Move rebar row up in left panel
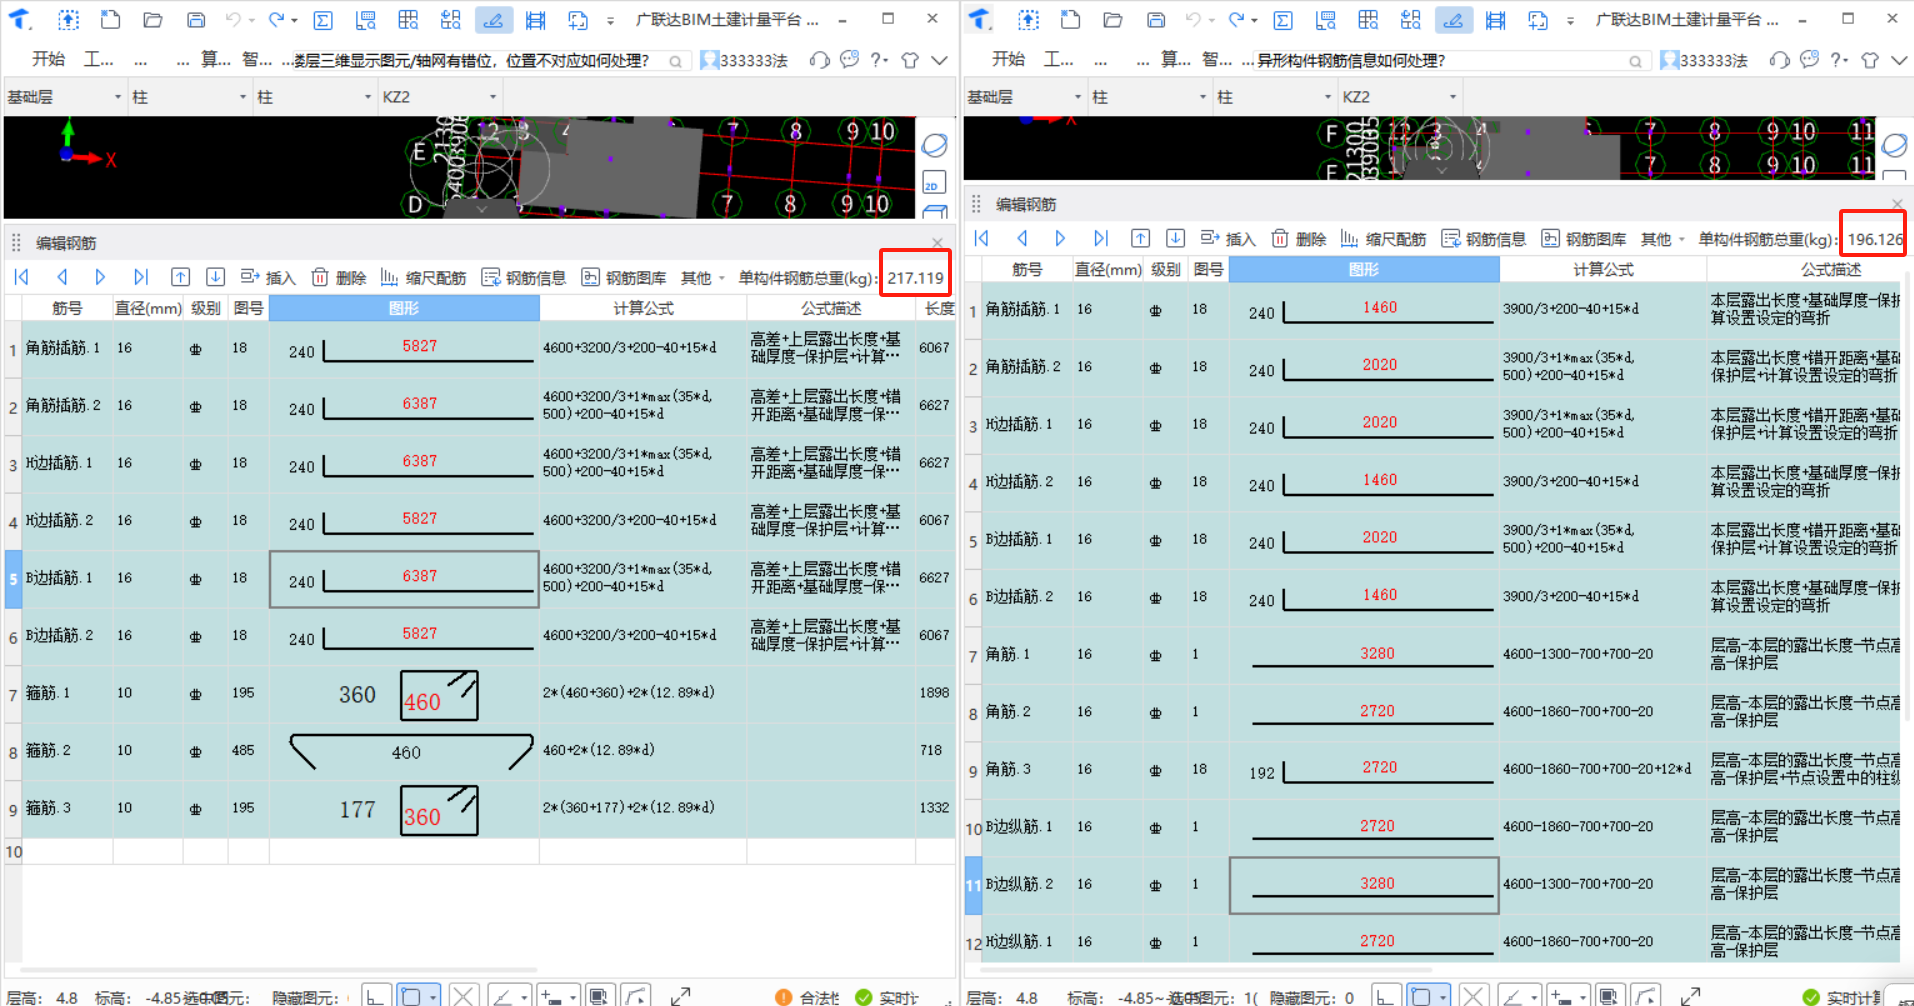The image size is (1914, 1006). [180, 277]
